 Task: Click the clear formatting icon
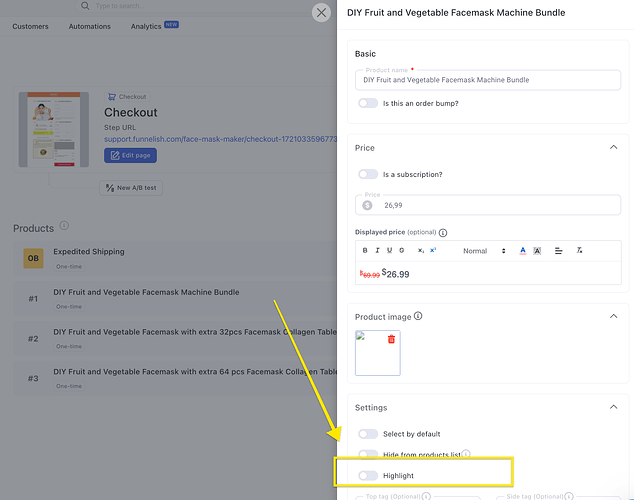[580, 251]
